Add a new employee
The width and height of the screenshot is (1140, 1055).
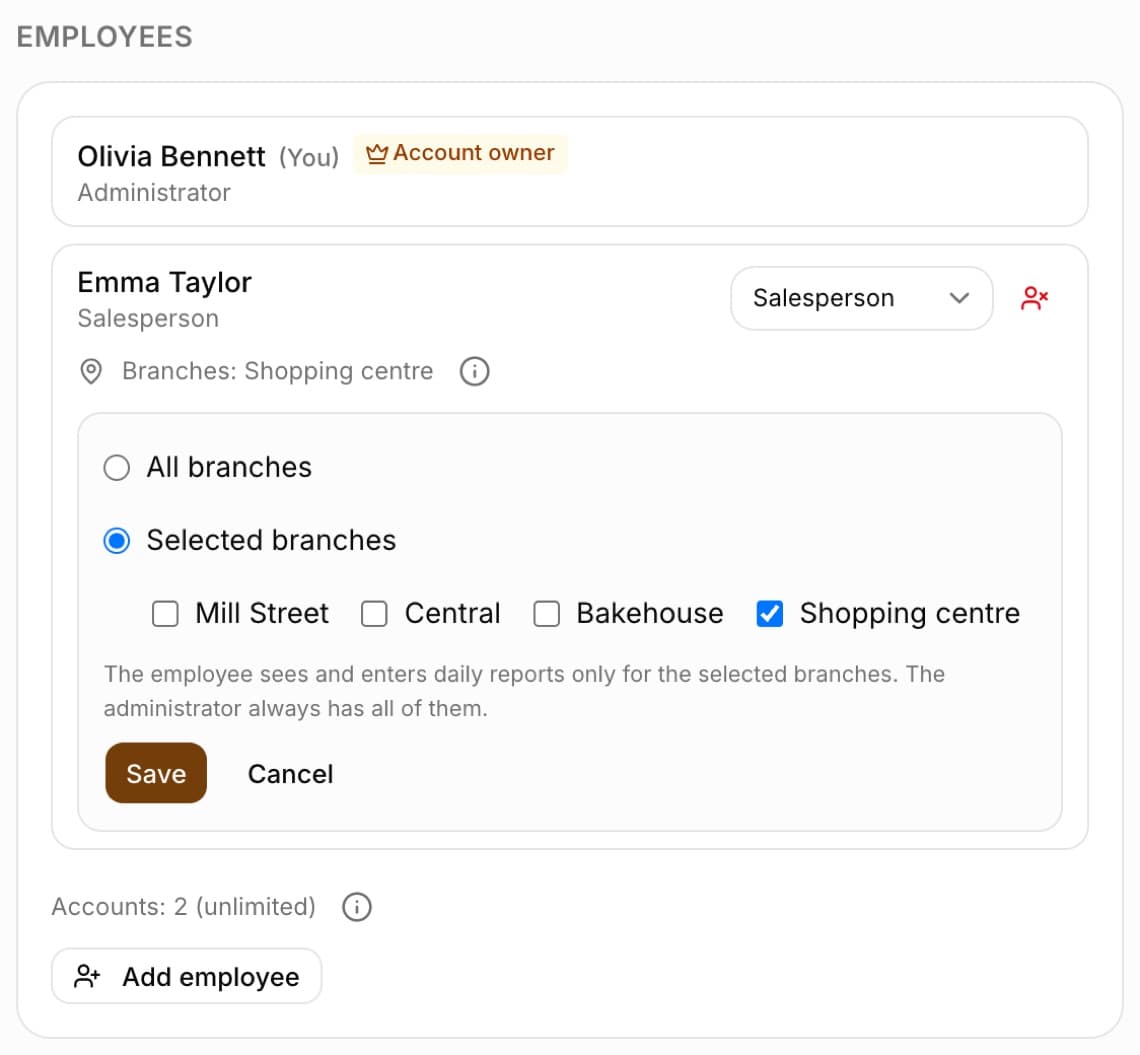(187, 976)
